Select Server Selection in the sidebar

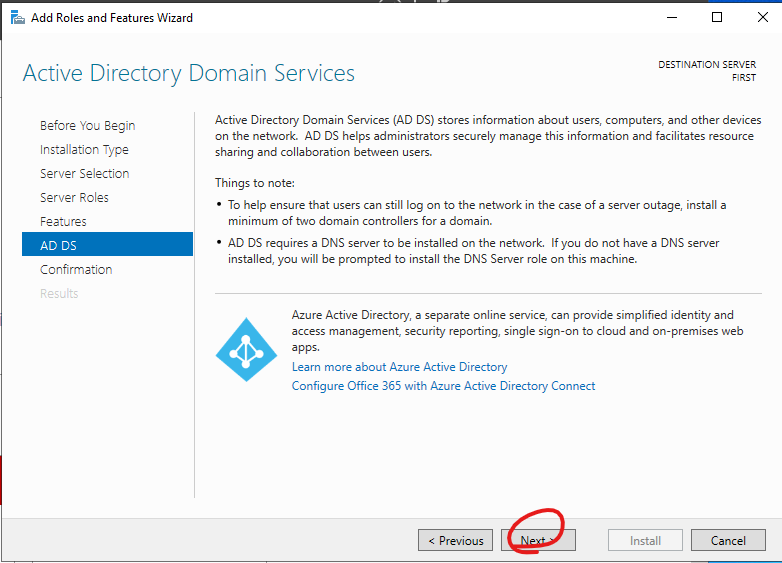84,174
